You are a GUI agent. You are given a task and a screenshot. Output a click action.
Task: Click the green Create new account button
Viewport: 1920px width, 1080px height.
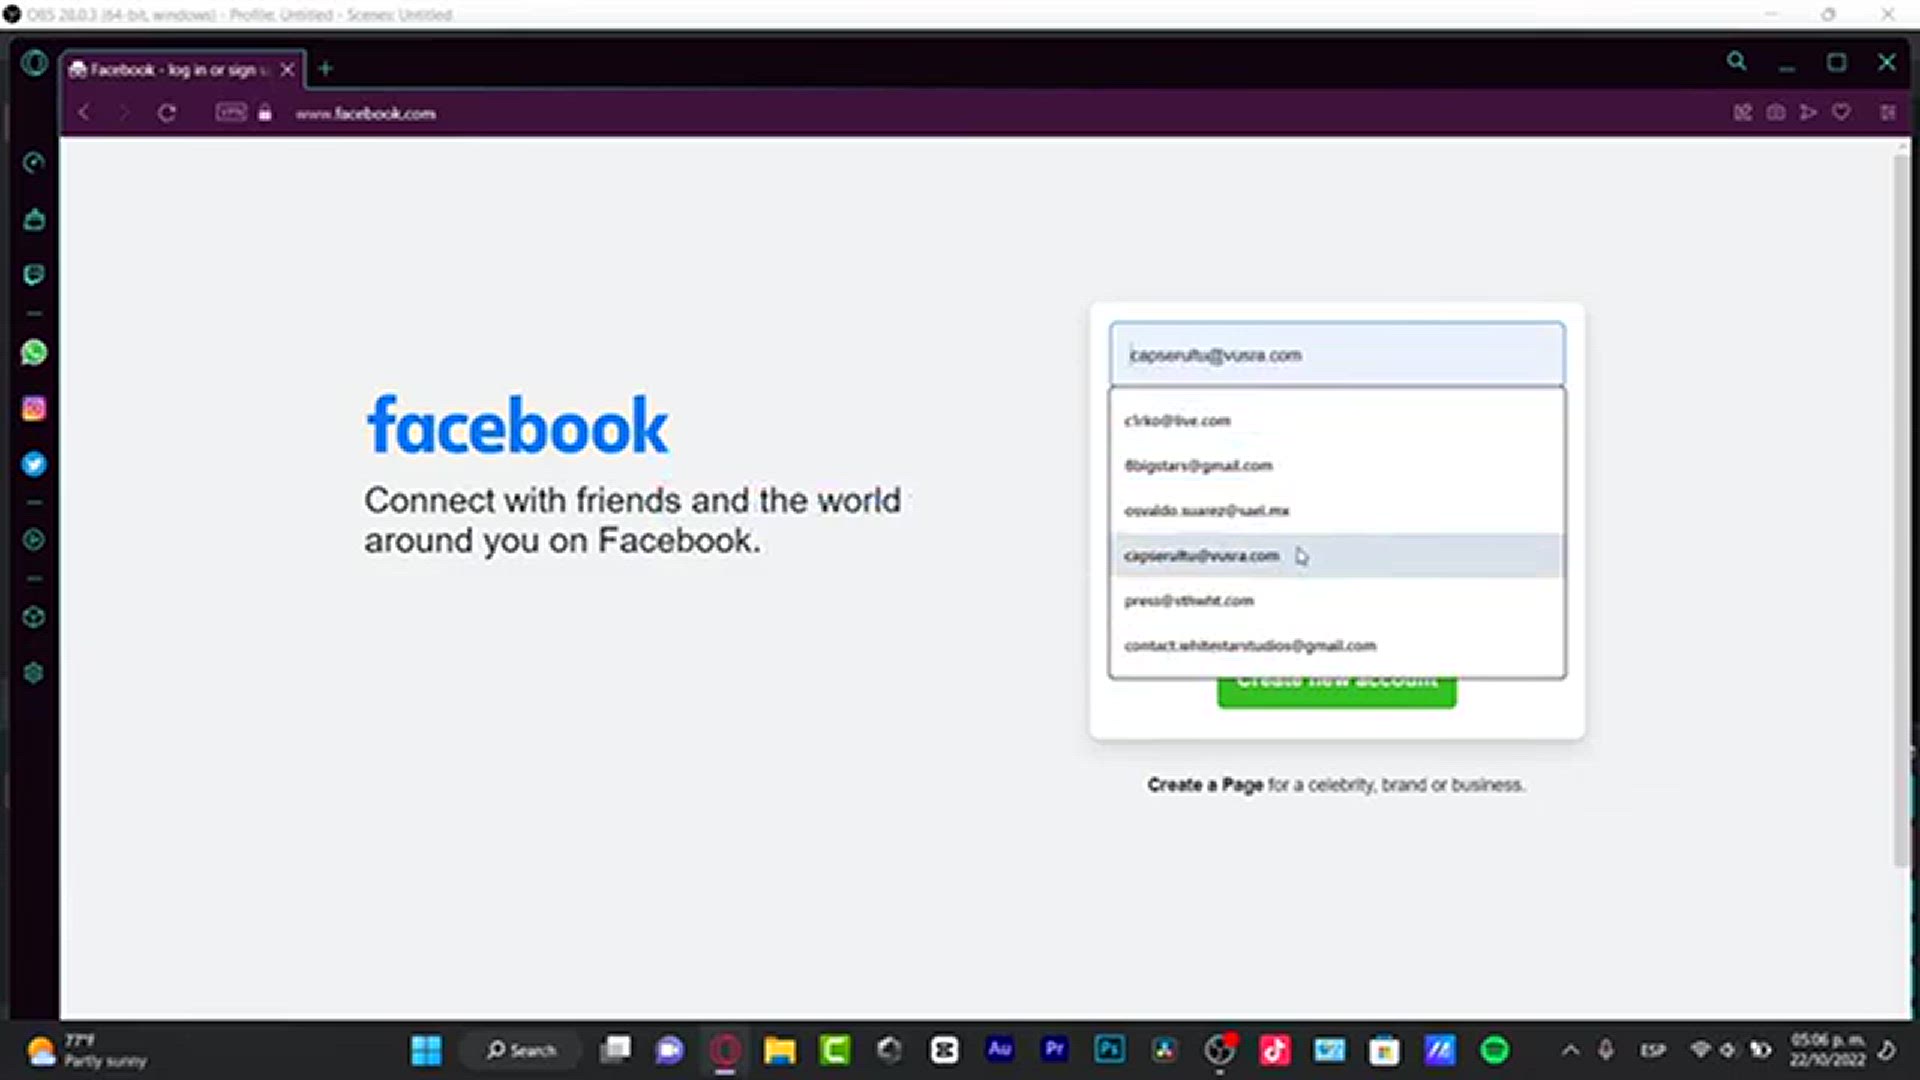pyautogui.click(x=1336, y=694)
